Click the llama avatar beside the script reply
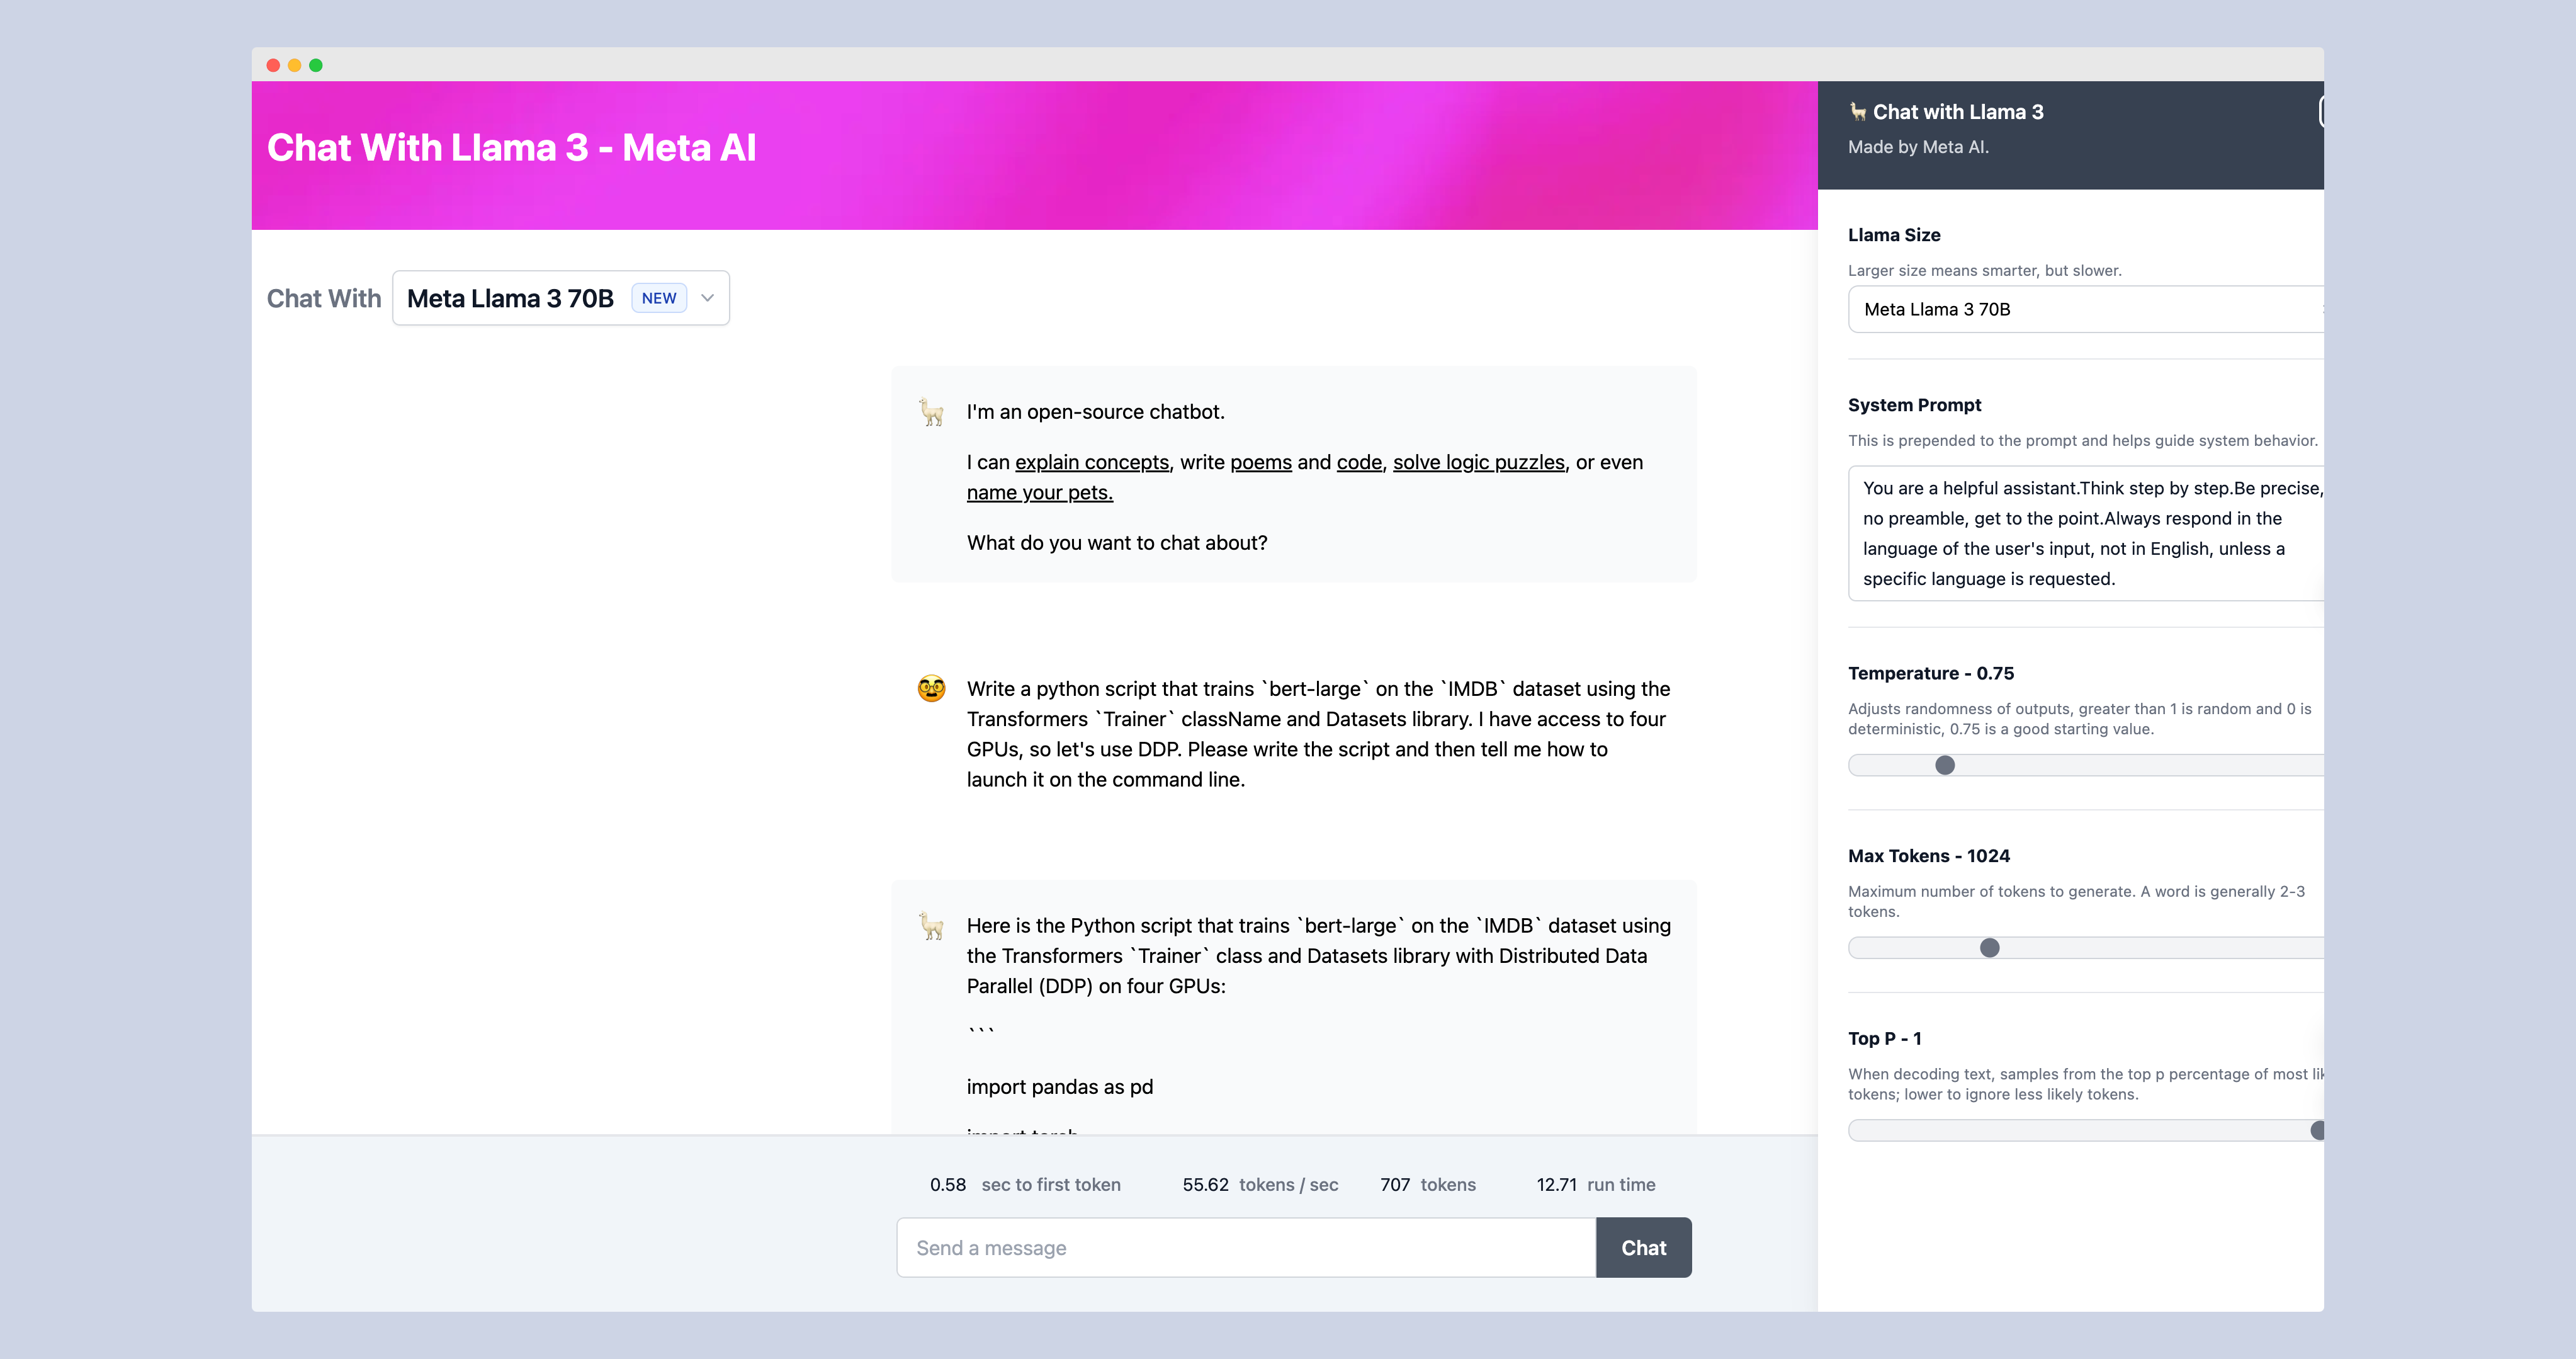The width and height of the screenshot is (2576, 1359). tap(931, 926)
